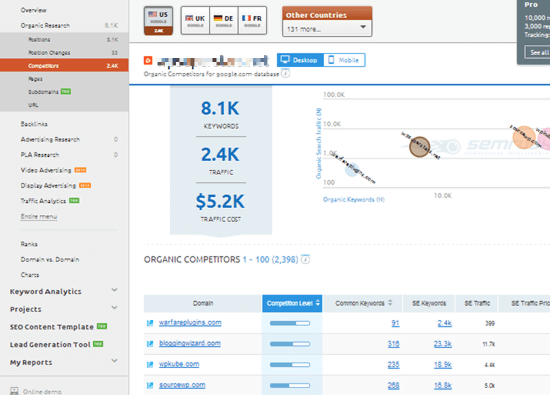Click common keywords 318 for bloggingwizard.com

(394, 344)
